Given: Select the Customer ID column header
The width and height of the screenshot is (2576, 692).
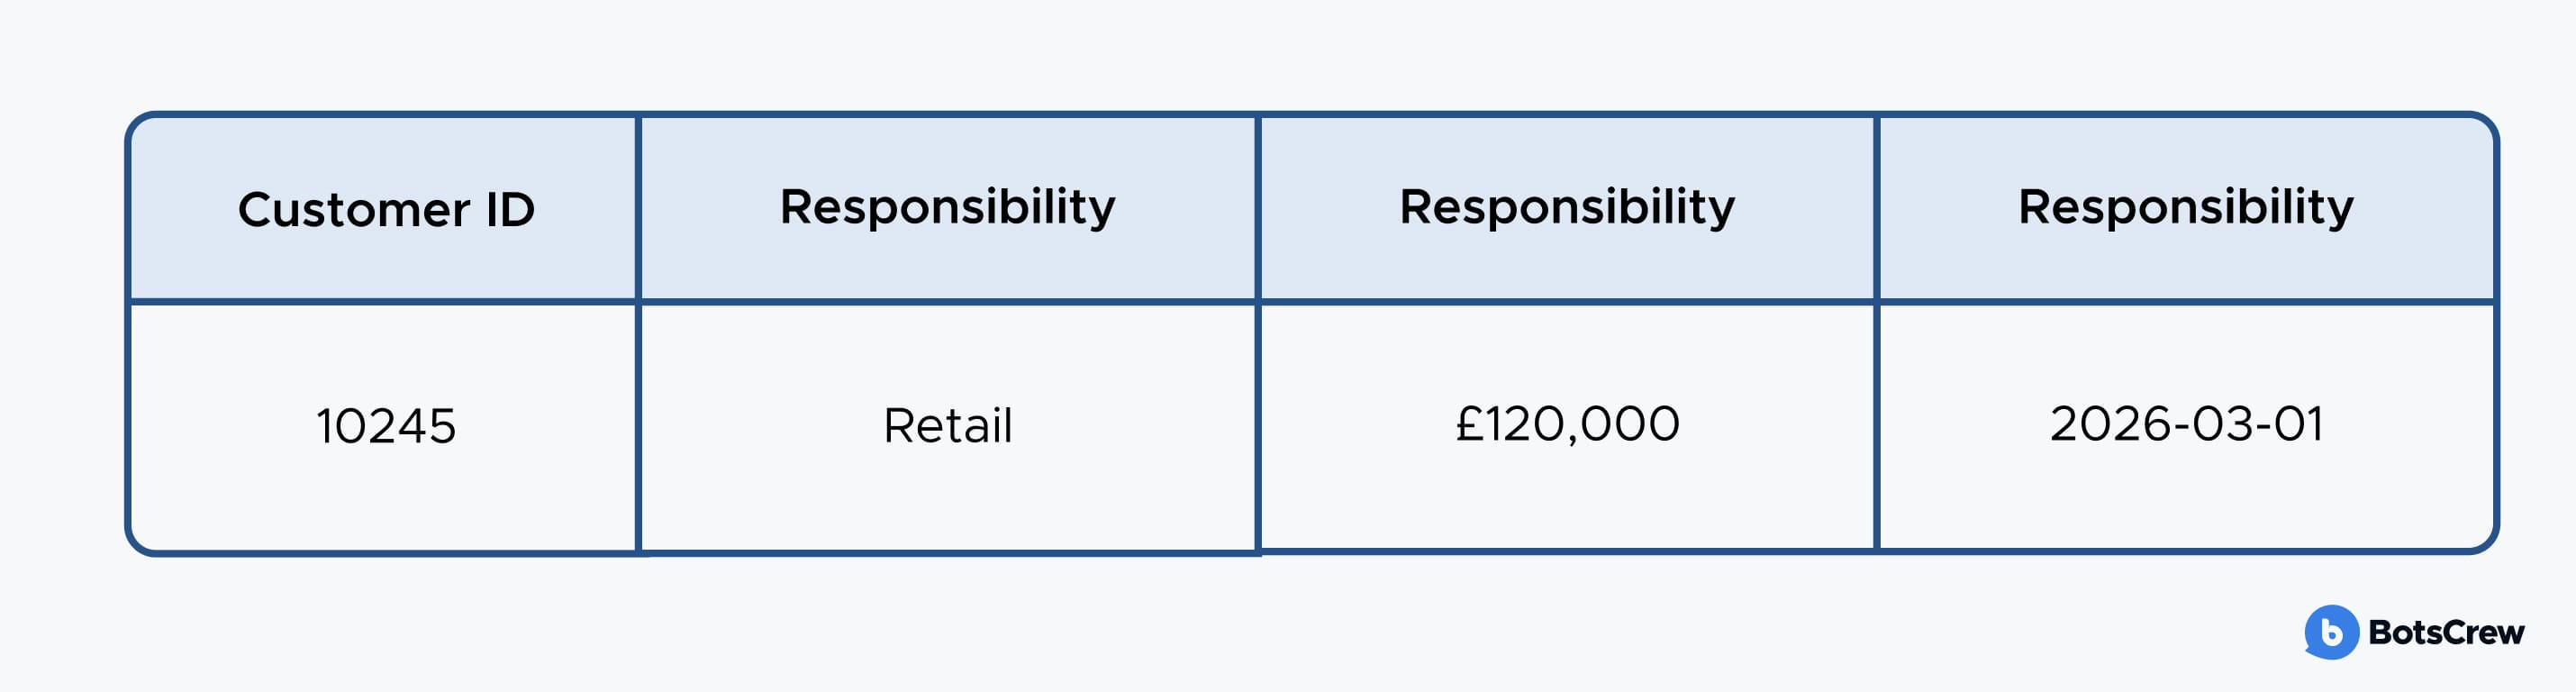Looking at the screenshot, I should click(386, 210).
